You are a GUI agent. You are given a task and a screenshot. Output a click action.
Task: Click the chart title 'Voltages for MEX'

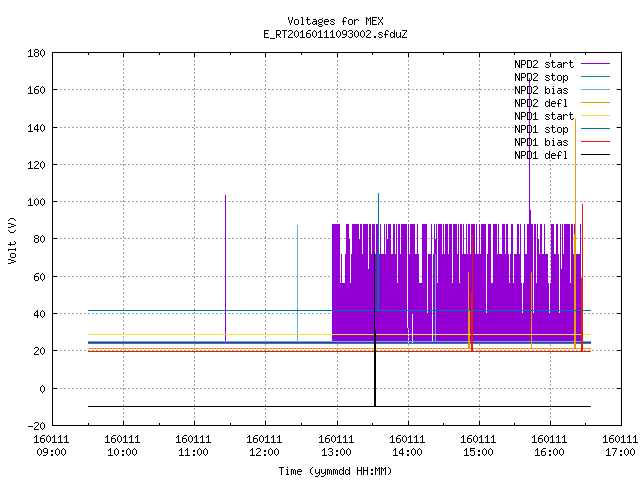coord(335,21)
